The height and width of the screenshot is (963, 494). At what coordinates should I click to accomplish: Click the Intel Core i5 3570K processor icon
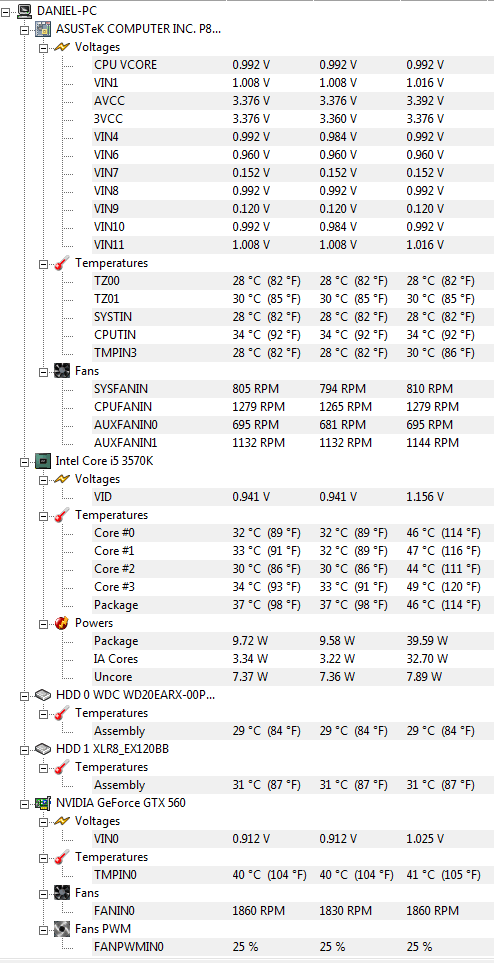(43, 461)
